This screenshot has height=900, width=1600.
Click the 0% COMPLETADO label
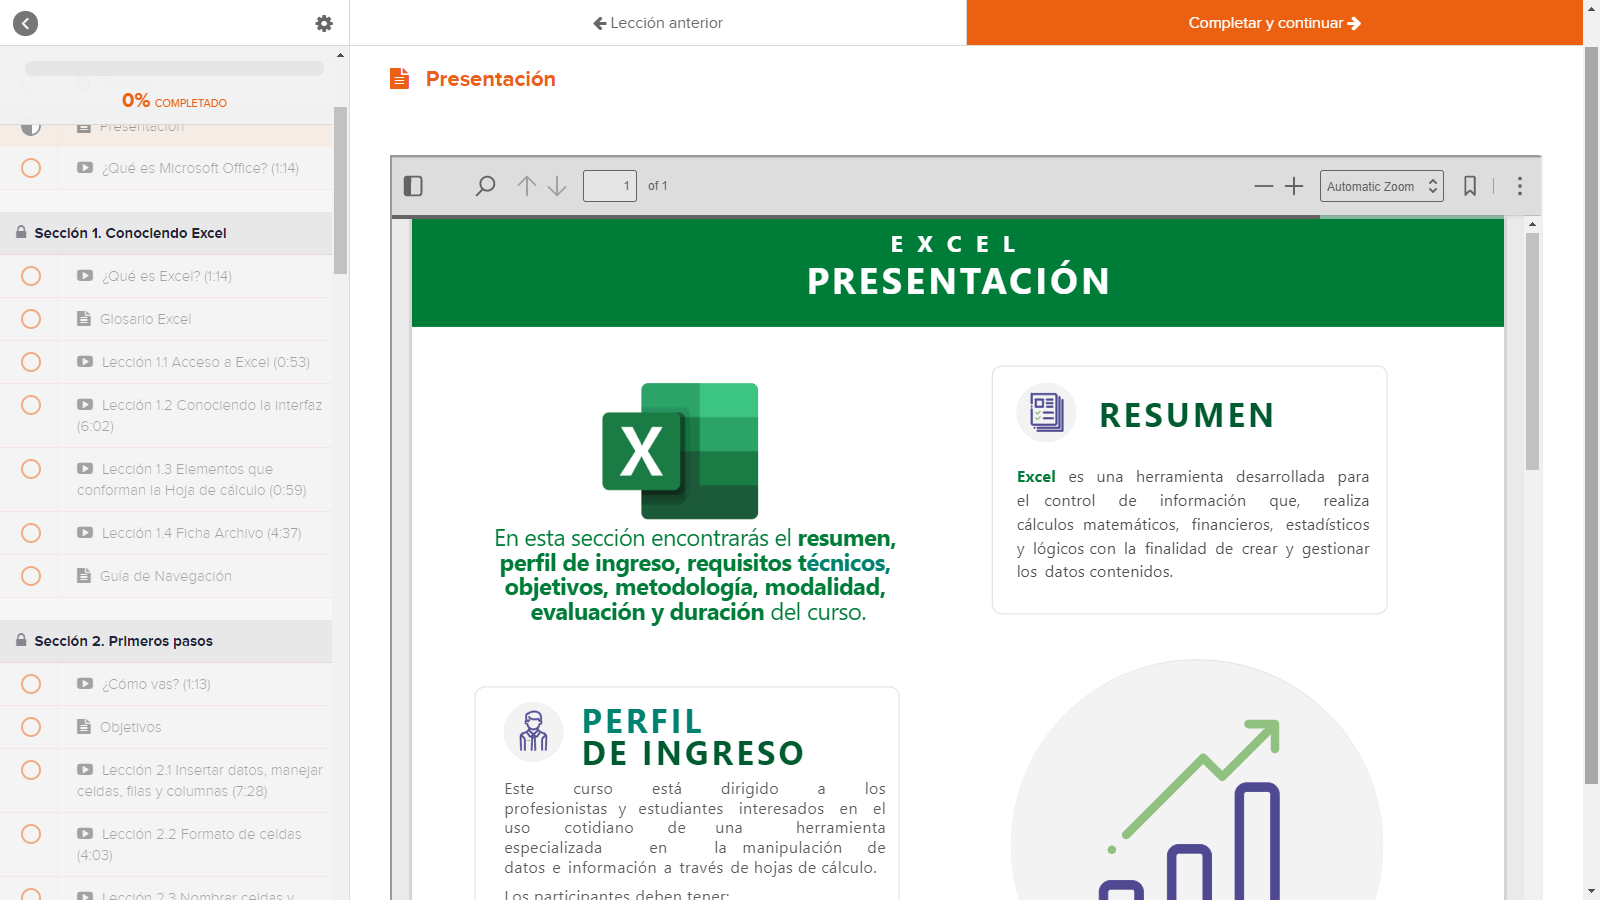(x=174, y=101)
